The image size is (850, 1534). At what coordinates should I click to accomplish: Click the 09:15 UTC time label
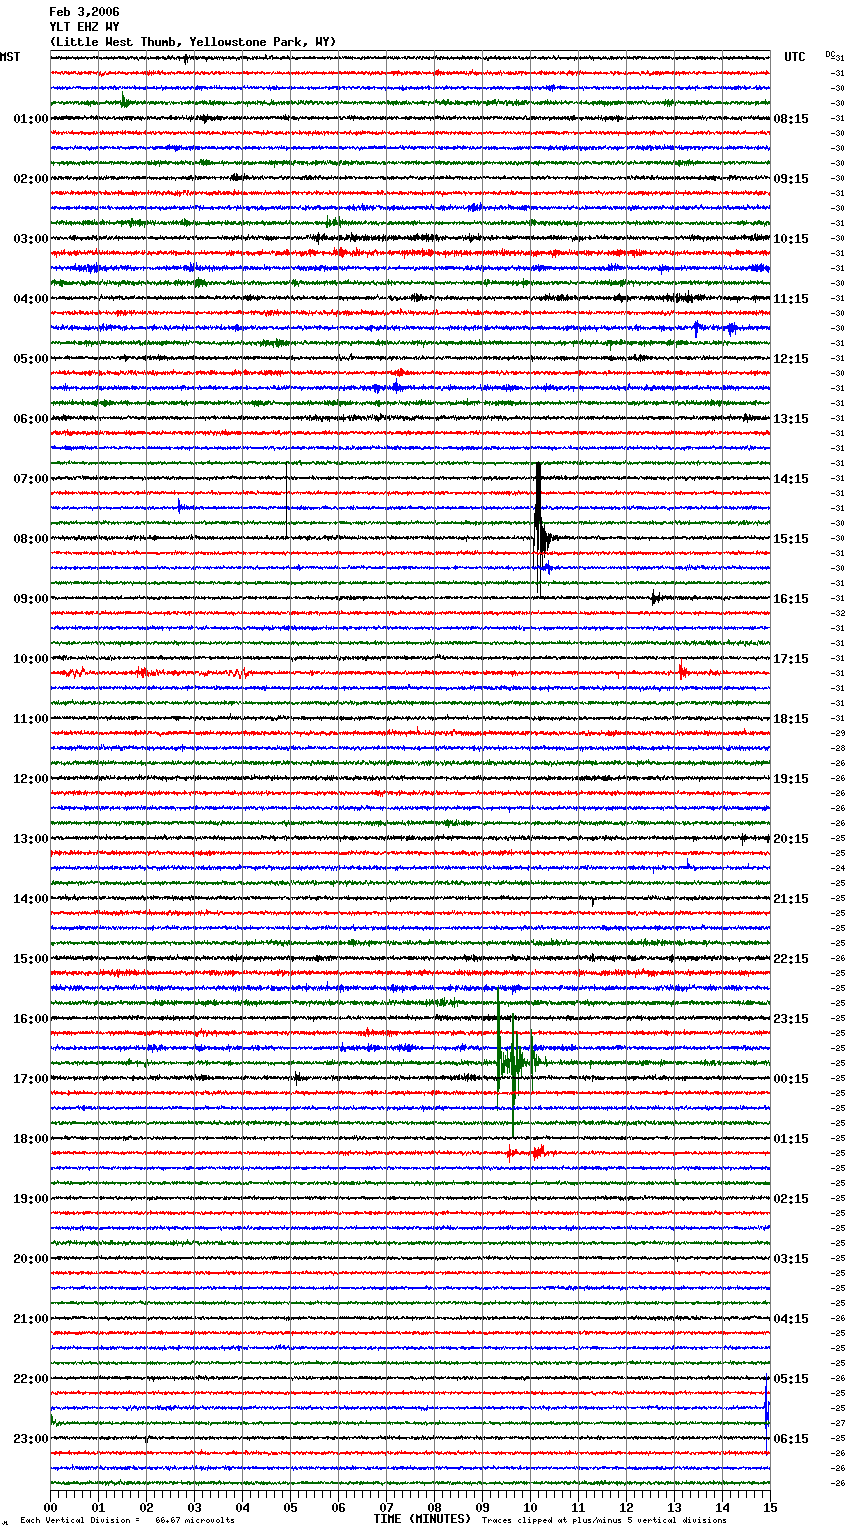[x=791, y=179]
